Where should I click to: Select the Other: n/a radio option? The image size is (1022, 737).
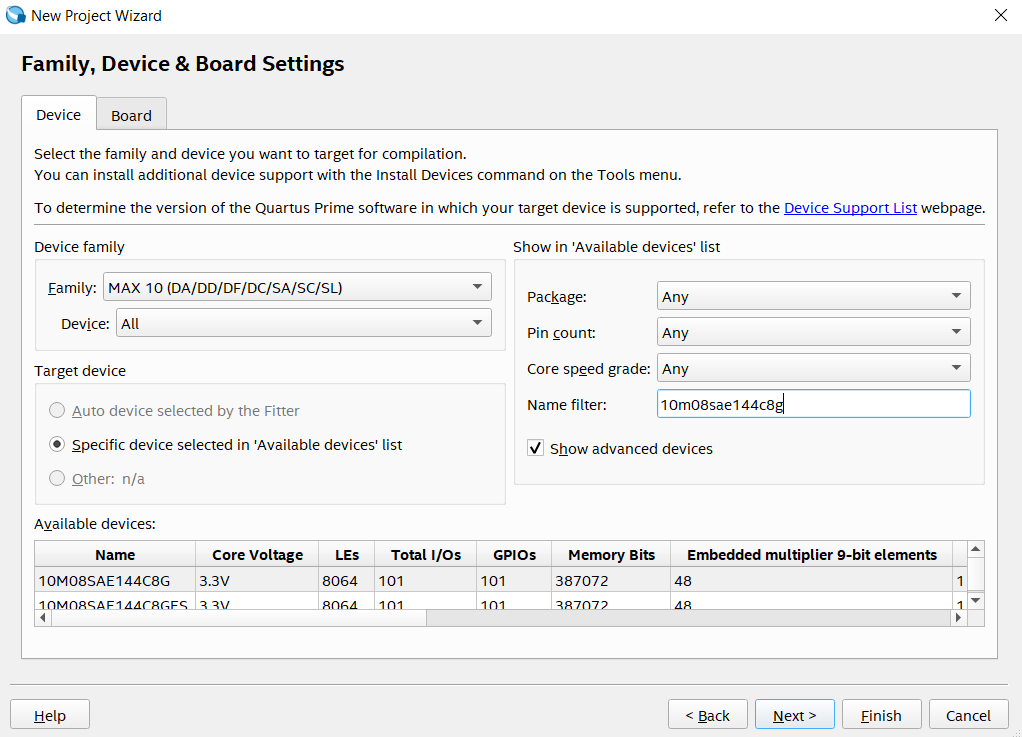point(57,478)
